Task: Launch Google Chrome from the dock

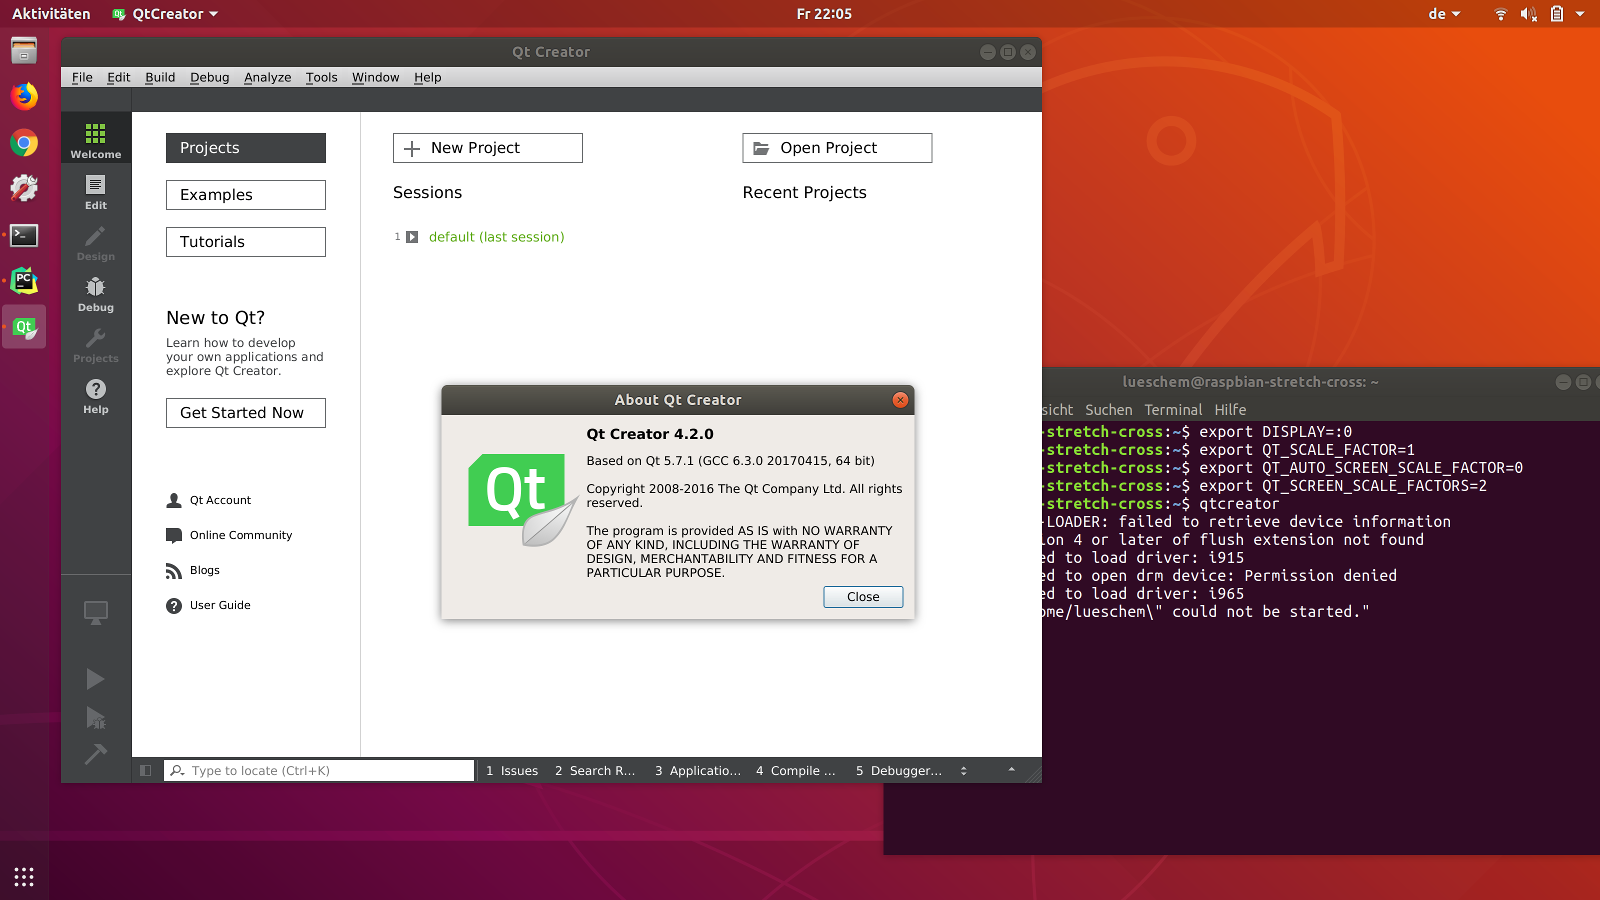Action: pyautogui.click(x=24, y=143)
